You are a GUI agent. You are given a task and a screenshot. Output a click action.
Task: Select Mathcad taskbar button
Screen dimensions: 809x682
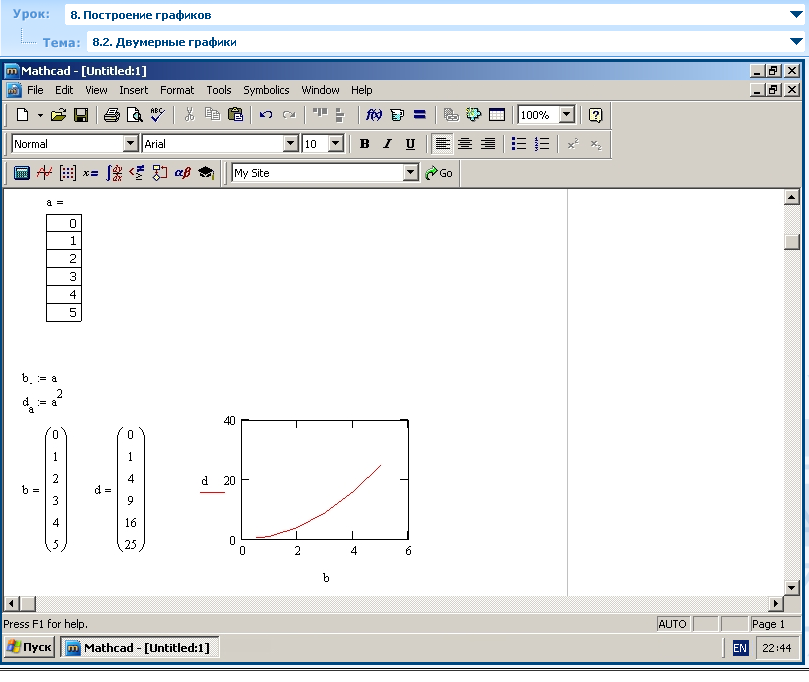coord(139,647)
